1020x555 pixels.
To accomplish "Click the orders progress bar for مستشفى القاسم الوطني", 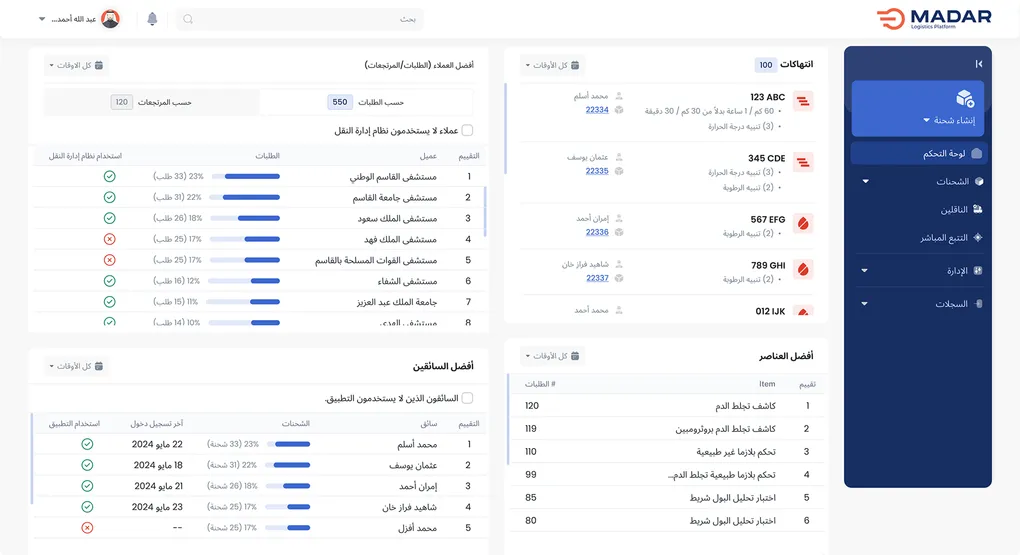I will [252, 176].
